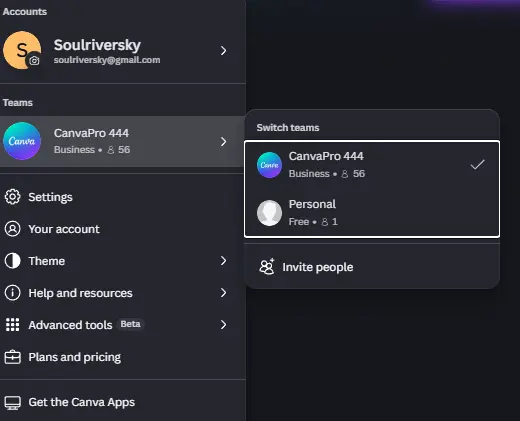Click the Advanced tools grid icon
Image resolution: width=520 pixels, height=421 pixels.
13,325
